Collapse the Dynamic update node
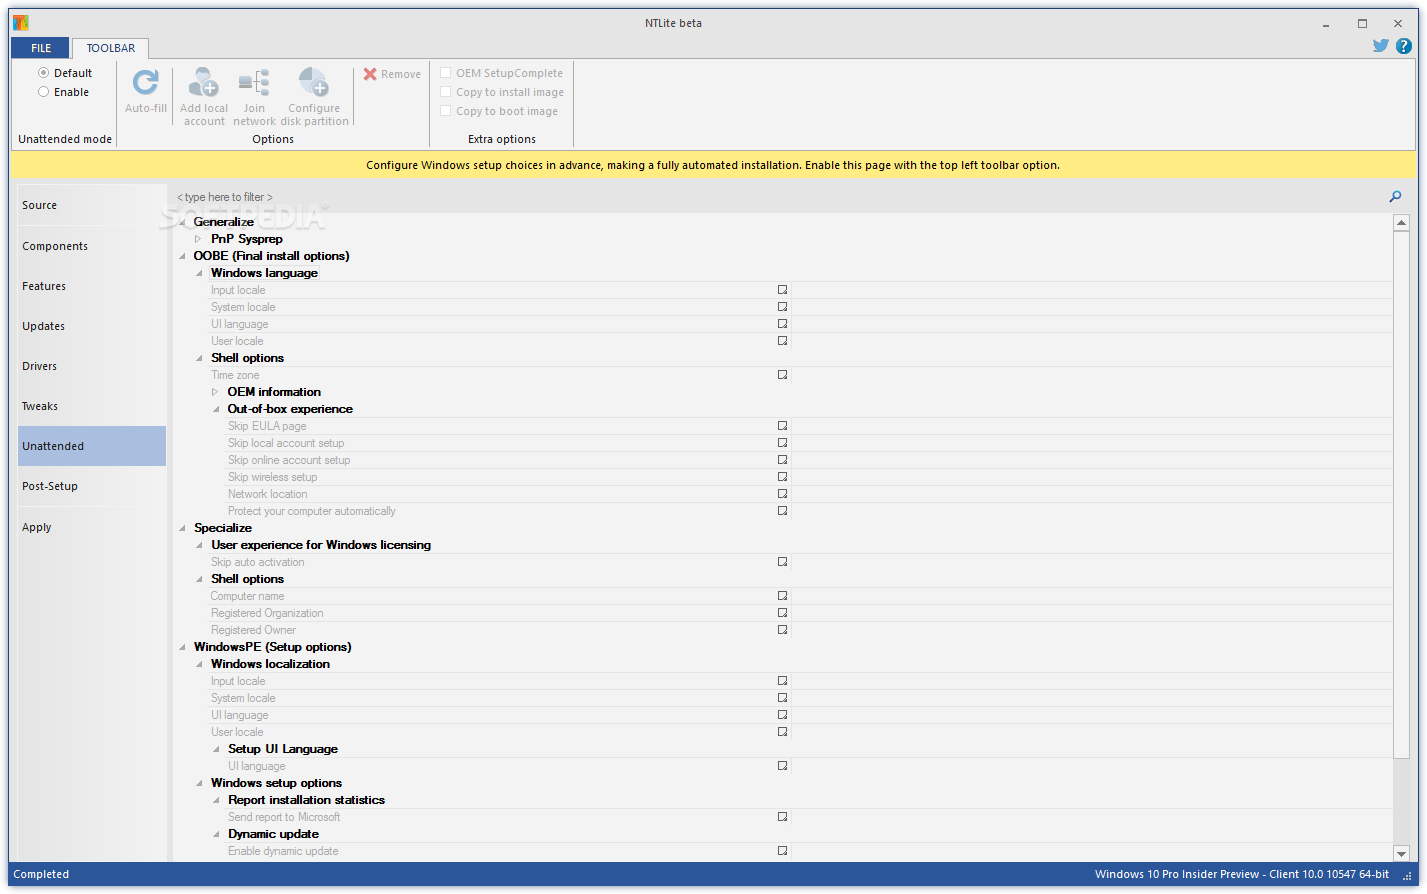The image size is (1427, 894). click(x=216, y=834)
